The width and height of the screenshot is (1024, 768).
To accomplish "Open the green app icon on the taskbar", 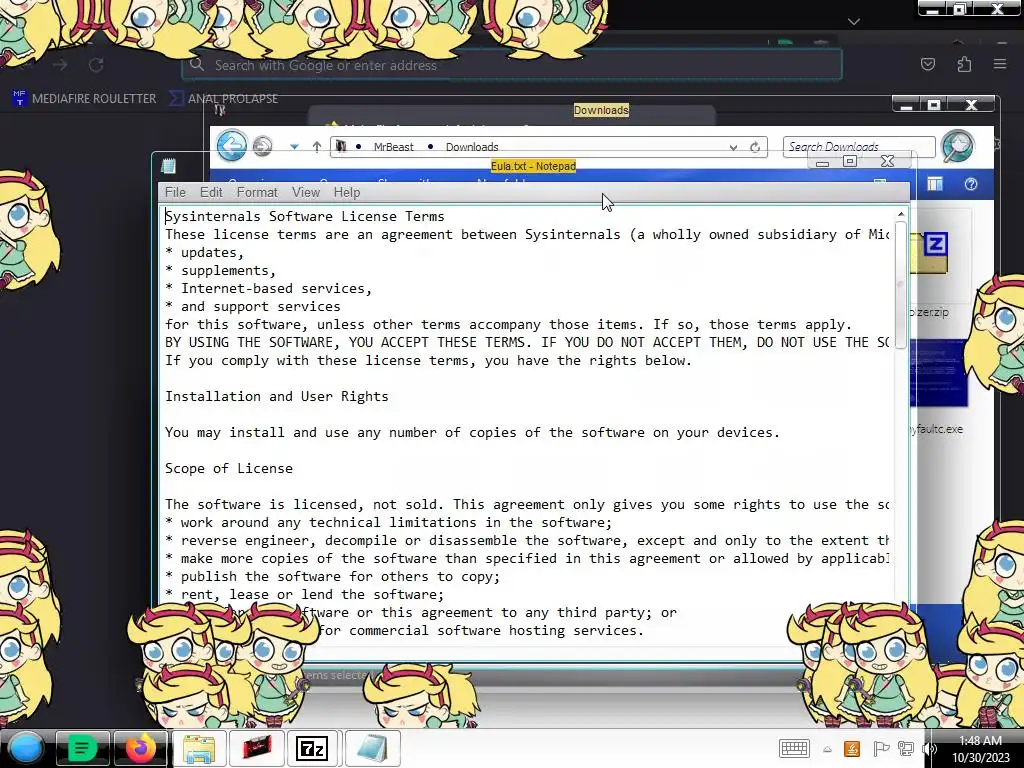I will (82, 748).
